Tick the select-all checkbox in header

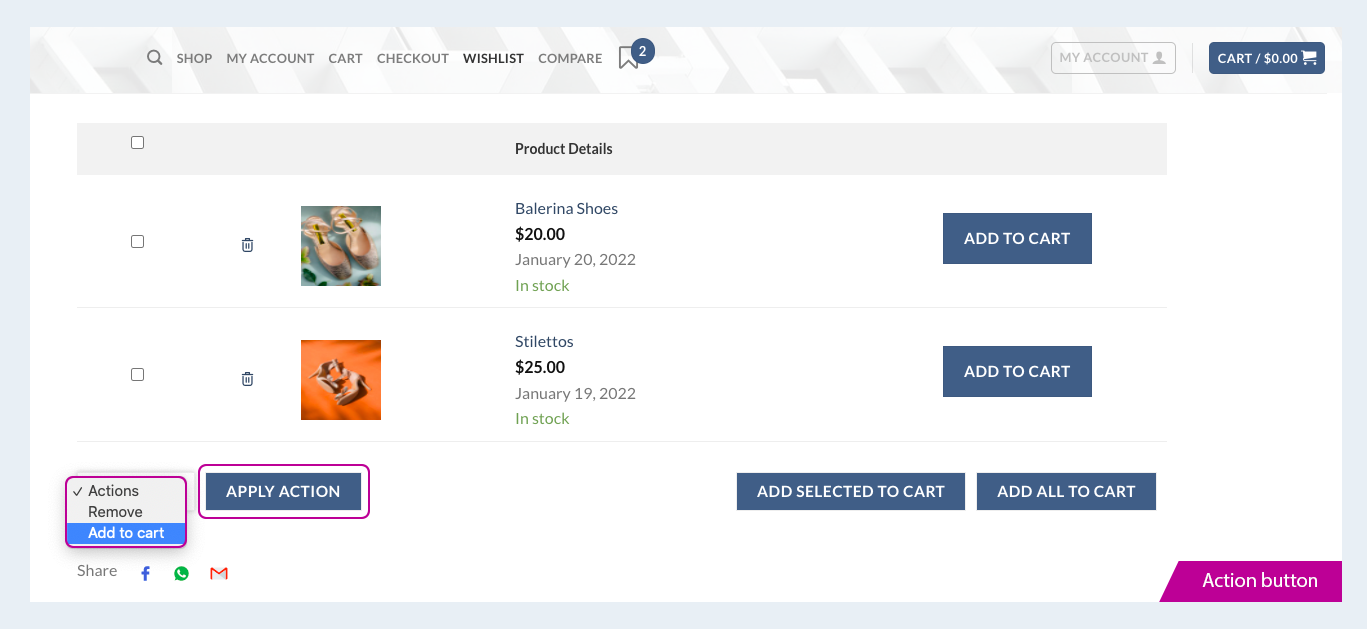(x=137, y=143)
